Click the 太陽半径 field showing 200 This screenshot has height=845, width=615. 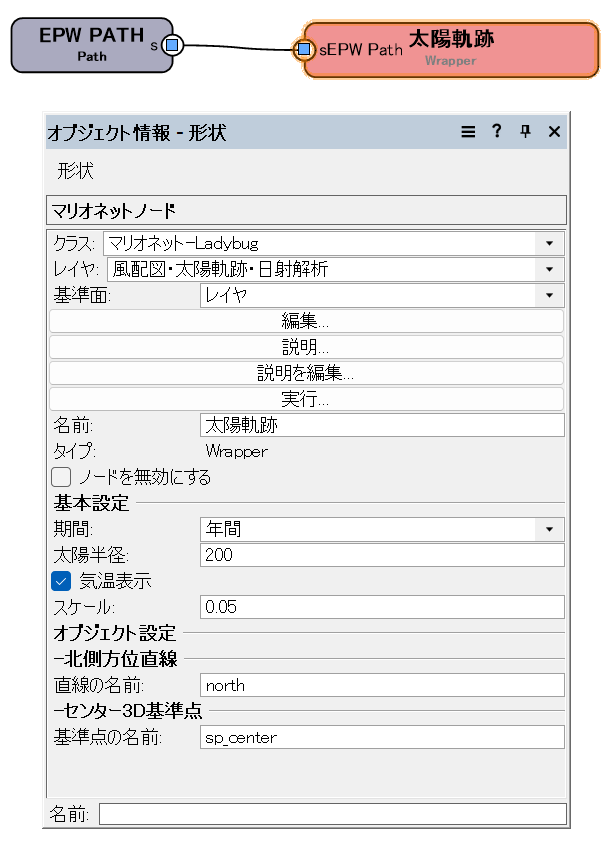[382, 555]
